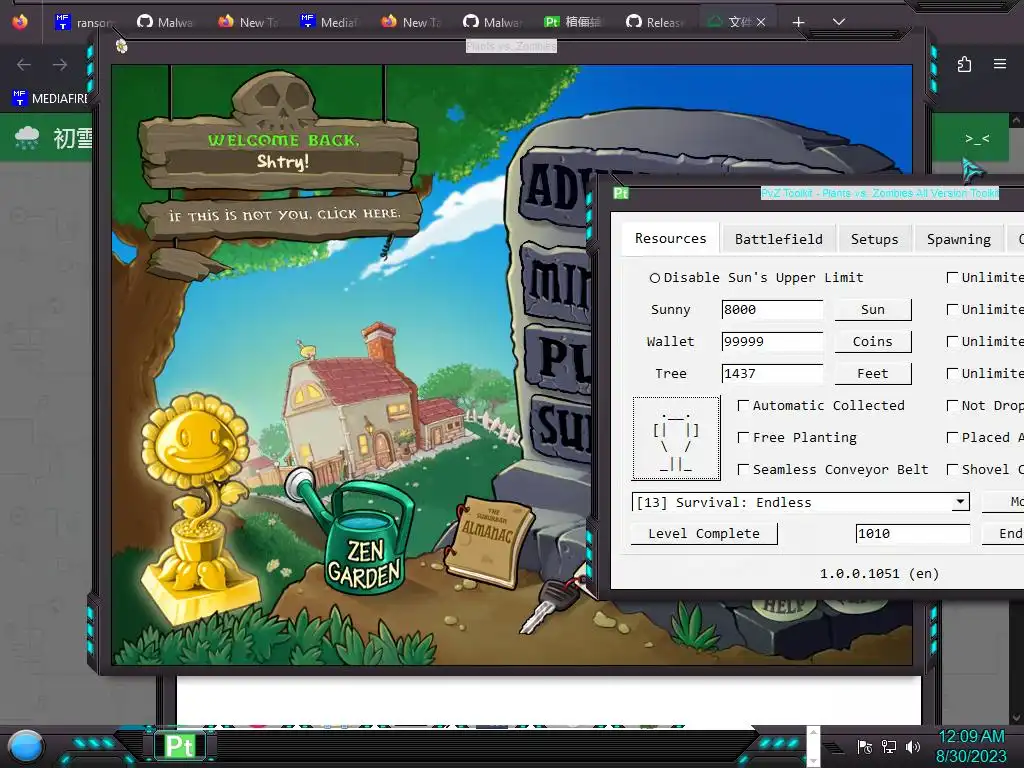Switch to the Pt-icon browser tab

click(x=573, y=22)
